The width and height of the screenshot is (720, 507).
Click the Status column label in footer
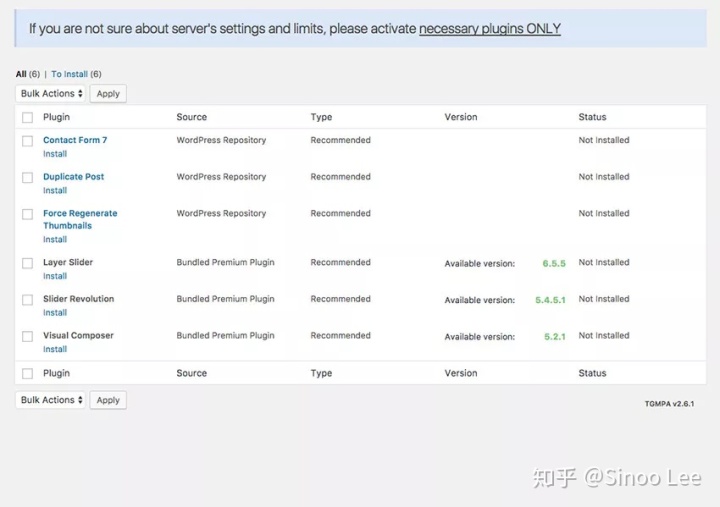[592, 373]
